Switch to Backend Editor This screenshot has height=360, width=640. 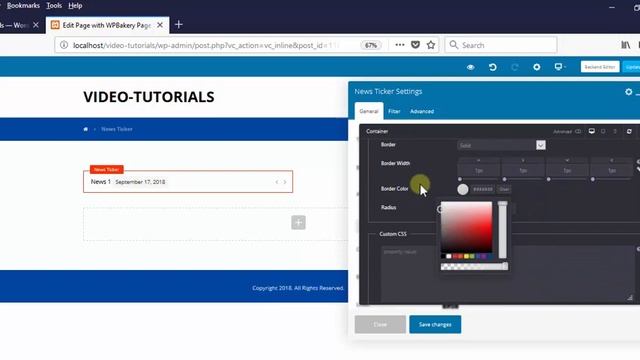pyautogui.click(x=600, y=67)
